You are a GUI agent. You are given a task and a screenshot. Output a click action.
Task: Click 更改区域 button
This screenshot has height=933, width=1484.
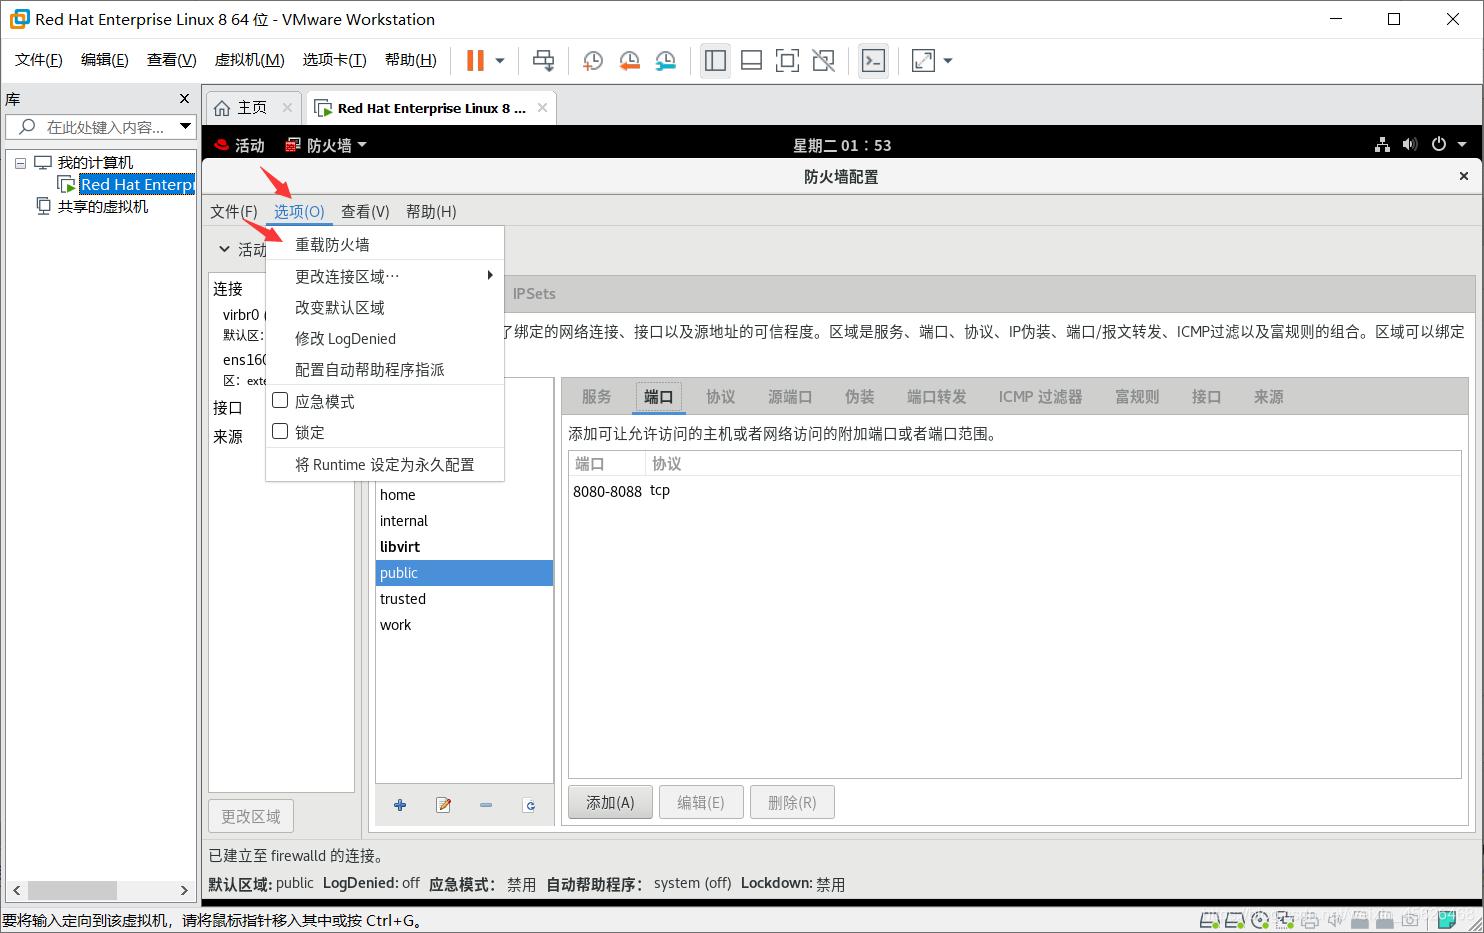pos(251,816)
